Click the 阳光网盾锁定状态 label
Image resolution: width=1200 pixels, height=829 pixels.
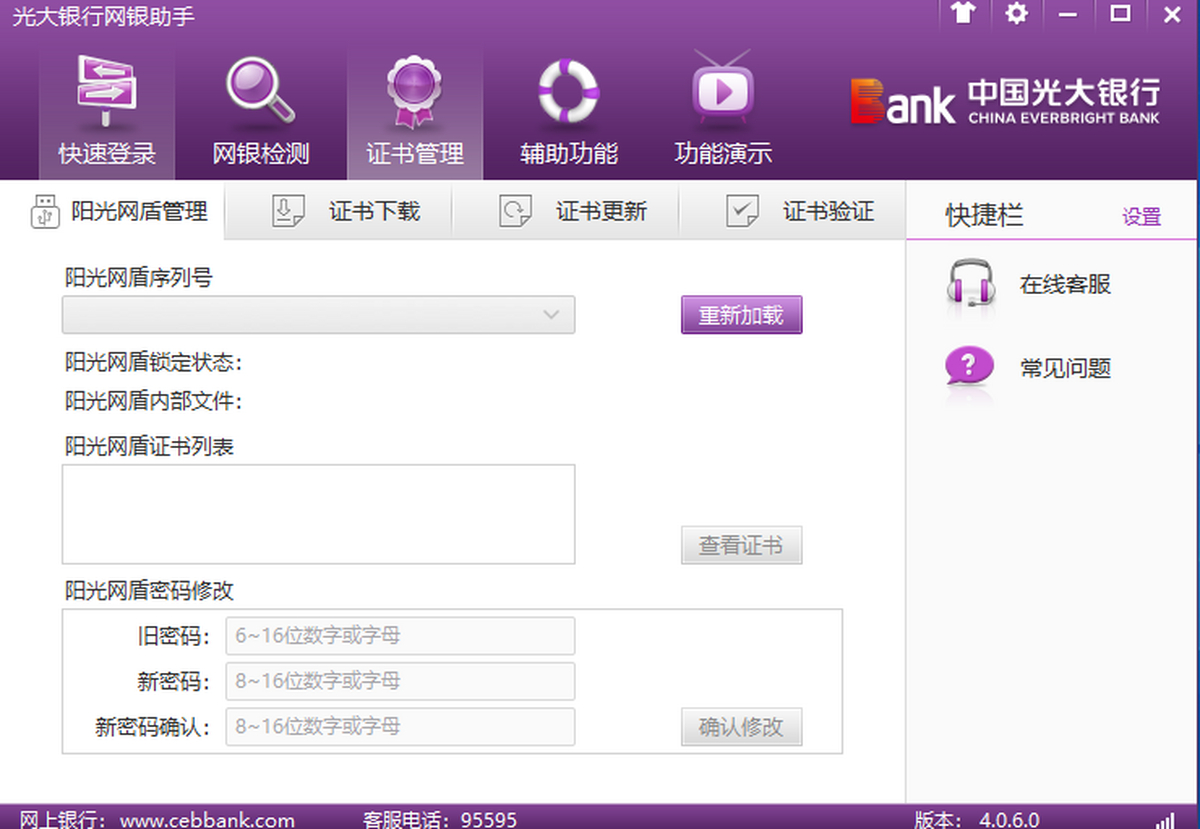click(154, 361)
